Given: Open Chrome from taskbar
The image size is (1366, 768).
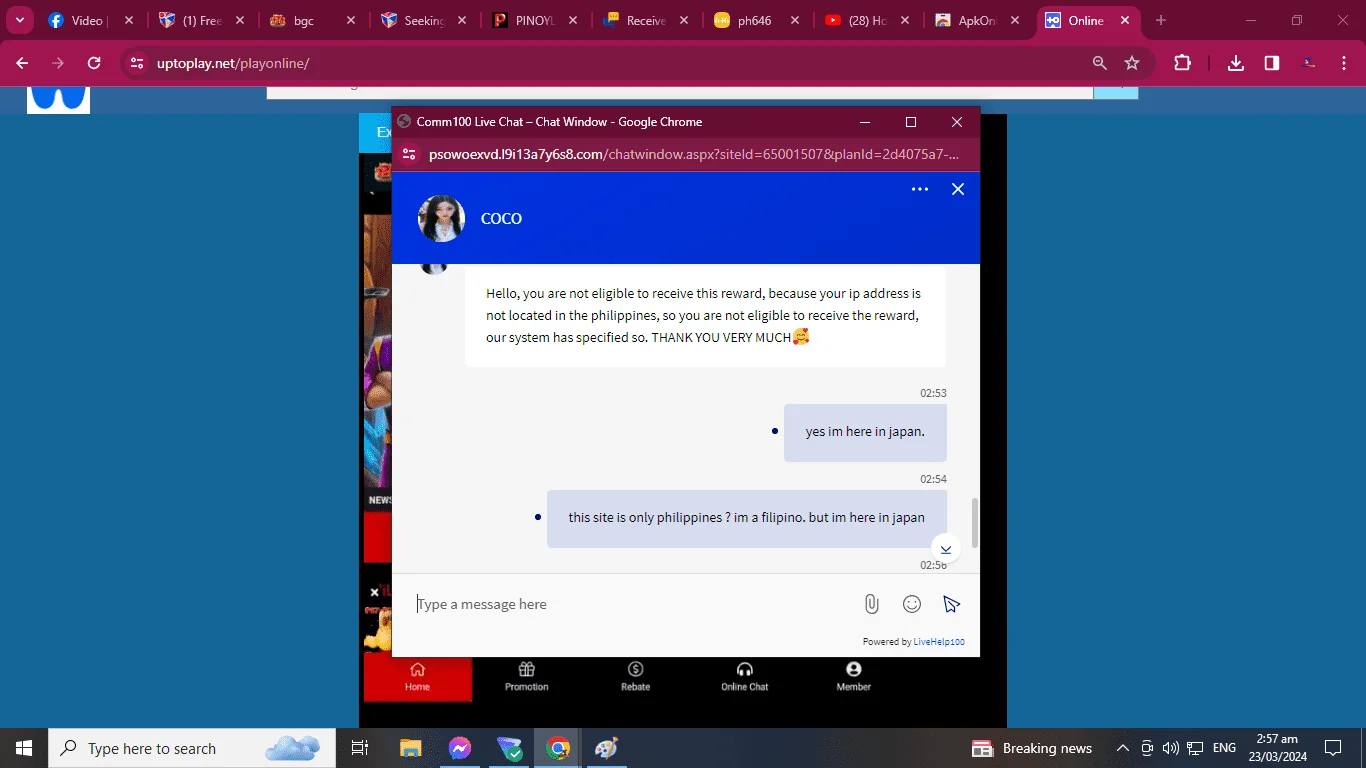Looking at the screenshot, I should click(558, 748).
